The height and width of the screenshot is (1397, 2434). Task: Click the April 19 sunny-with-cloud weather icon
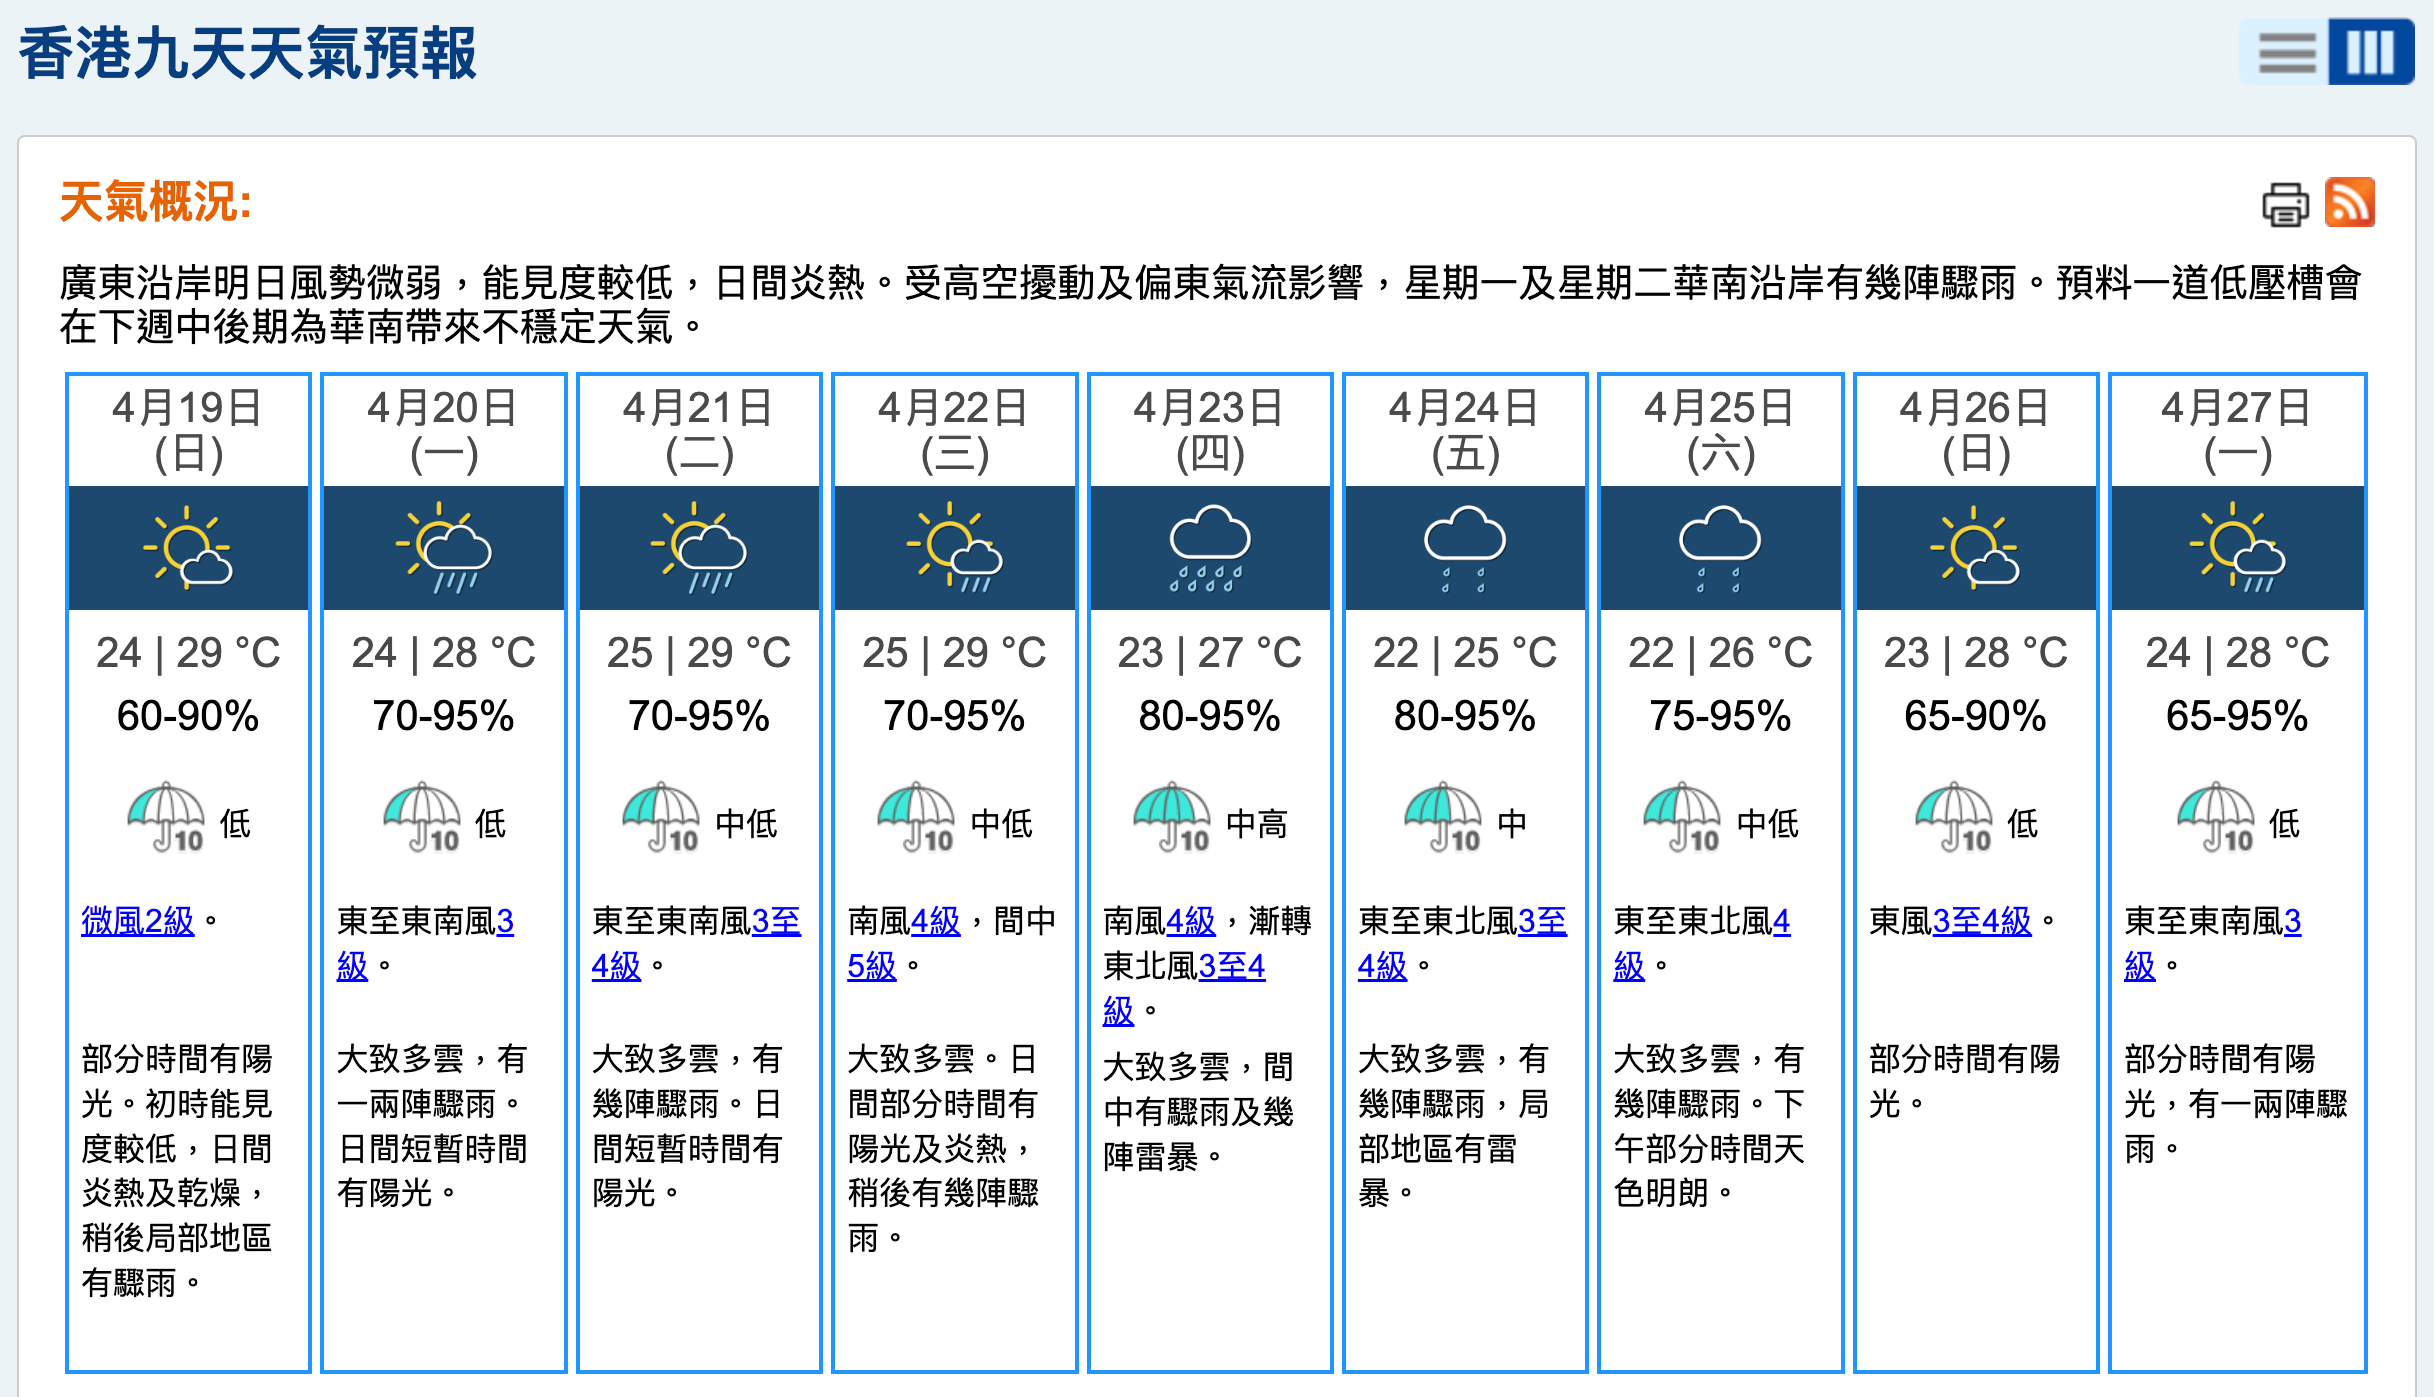tap(188, 548)
